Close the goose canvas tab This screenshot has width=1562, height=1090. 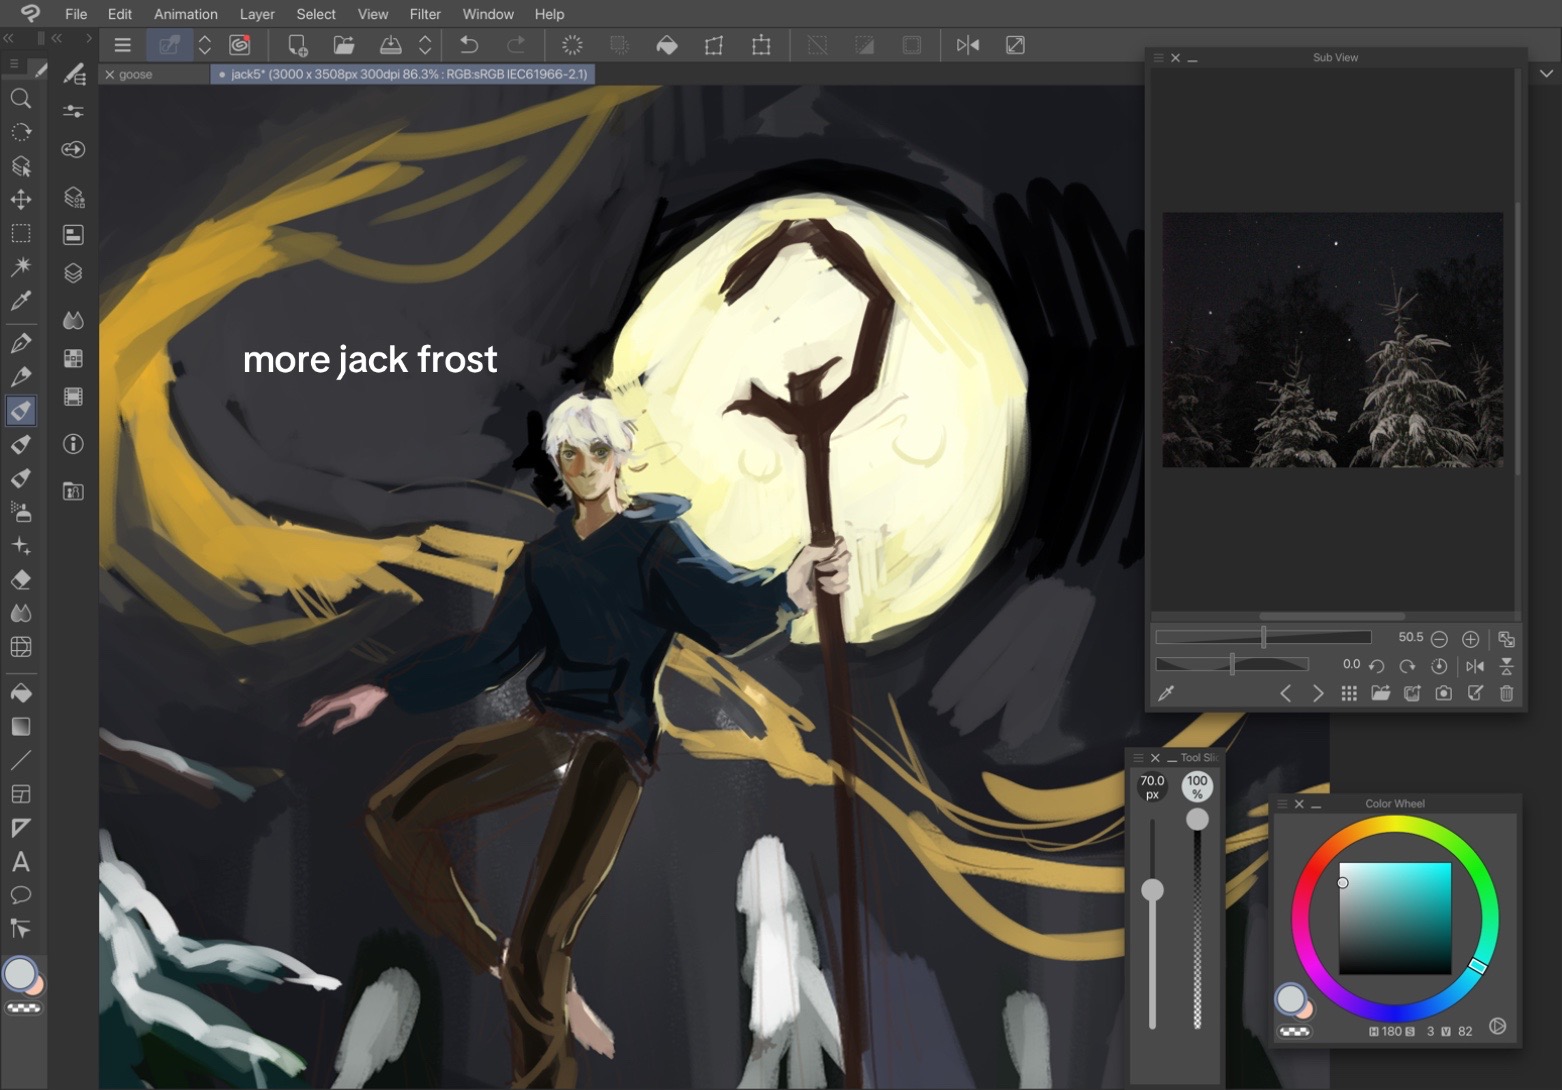tap(110, 75)
